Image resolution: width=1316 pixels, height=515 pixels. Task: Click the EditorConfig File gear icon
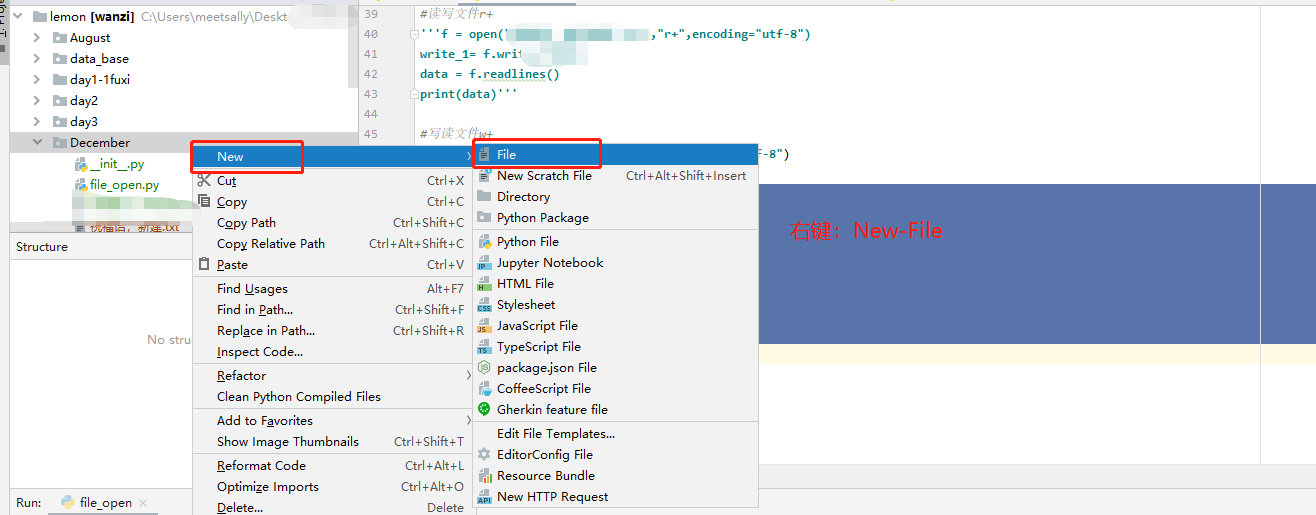(x=484, y=455)
